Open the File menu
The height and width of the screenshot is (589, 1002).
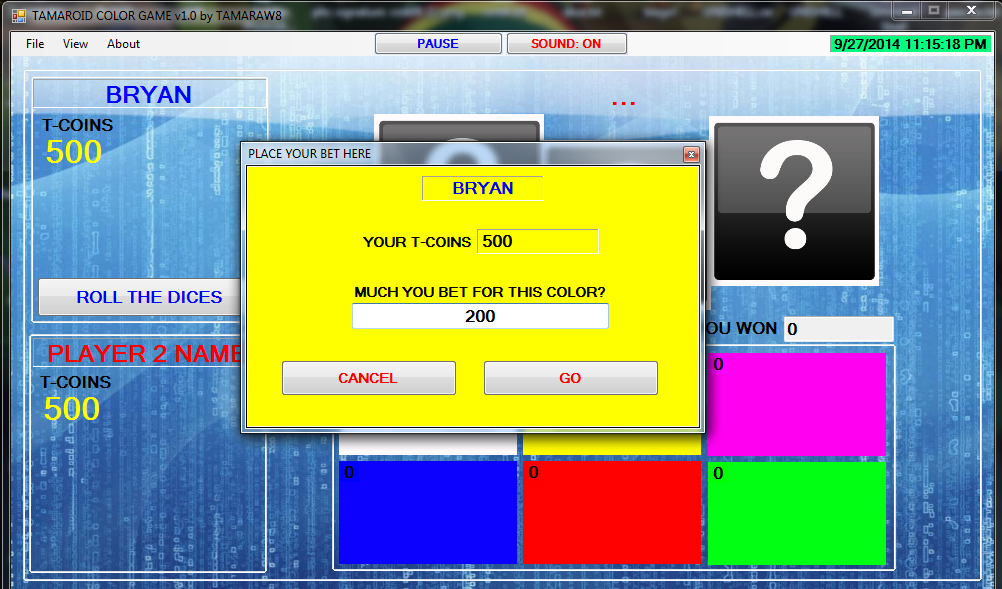point(34,44)
